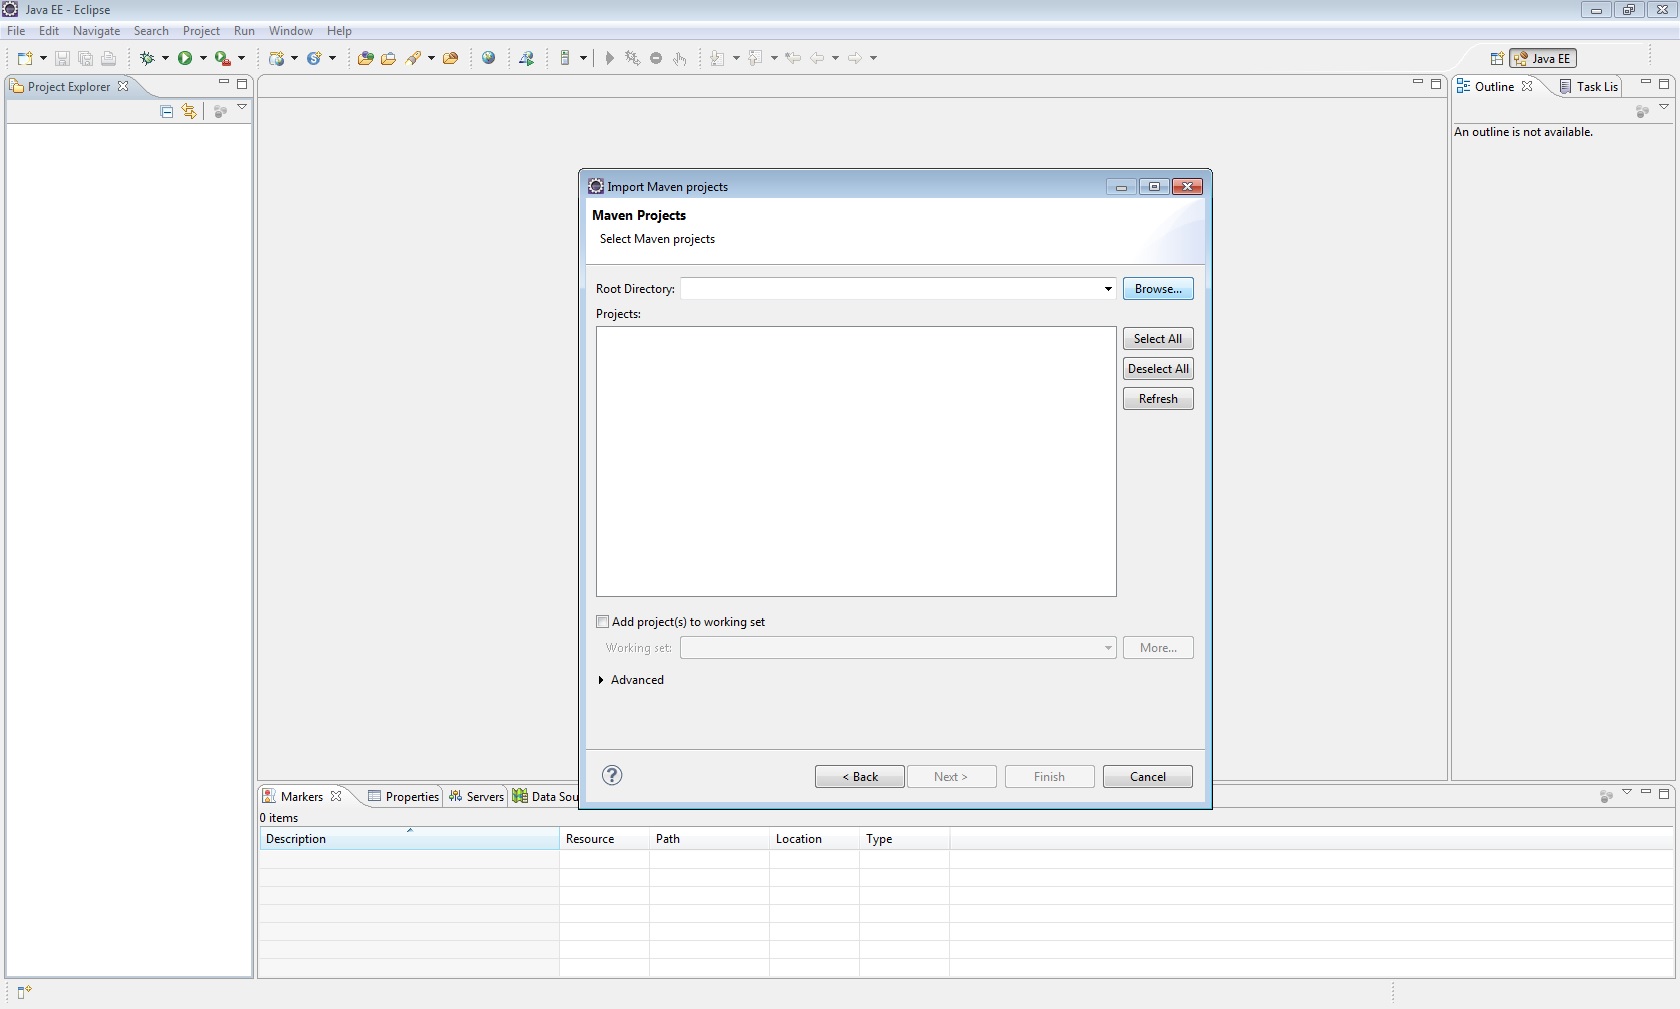Open the Root Directory dropdown arrow

1108,289
